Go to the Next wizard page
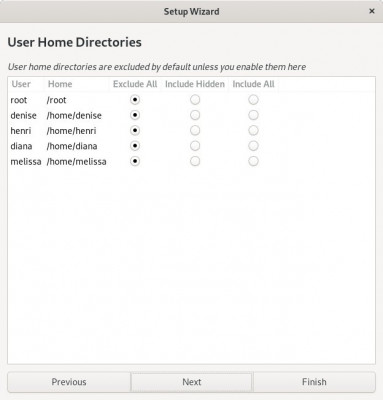 pyautogui.click(x=192, y=382)
